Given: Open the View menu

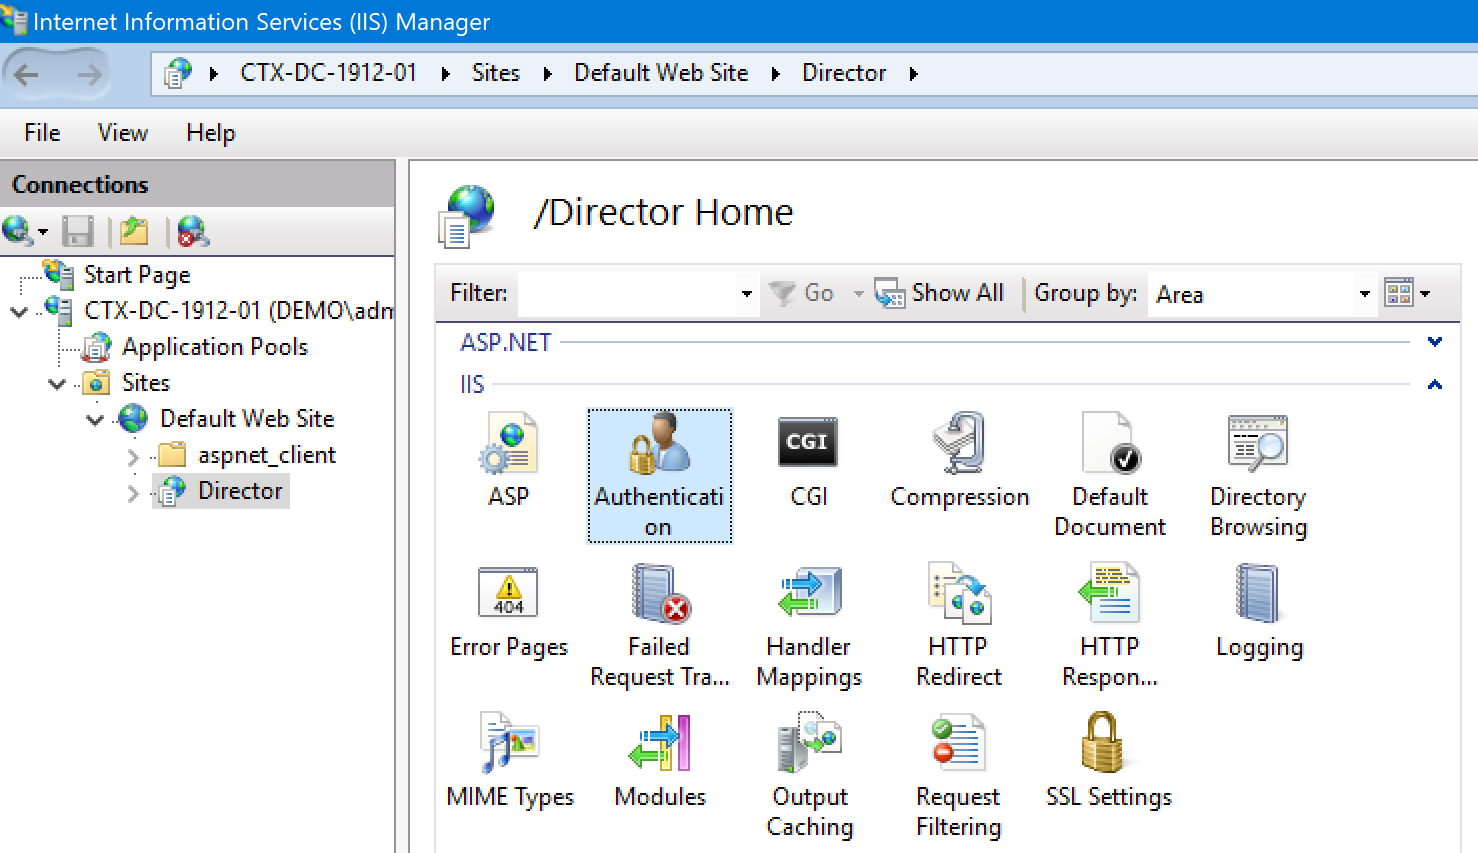Looking at the screenshot, I should (x=121, y=132).
